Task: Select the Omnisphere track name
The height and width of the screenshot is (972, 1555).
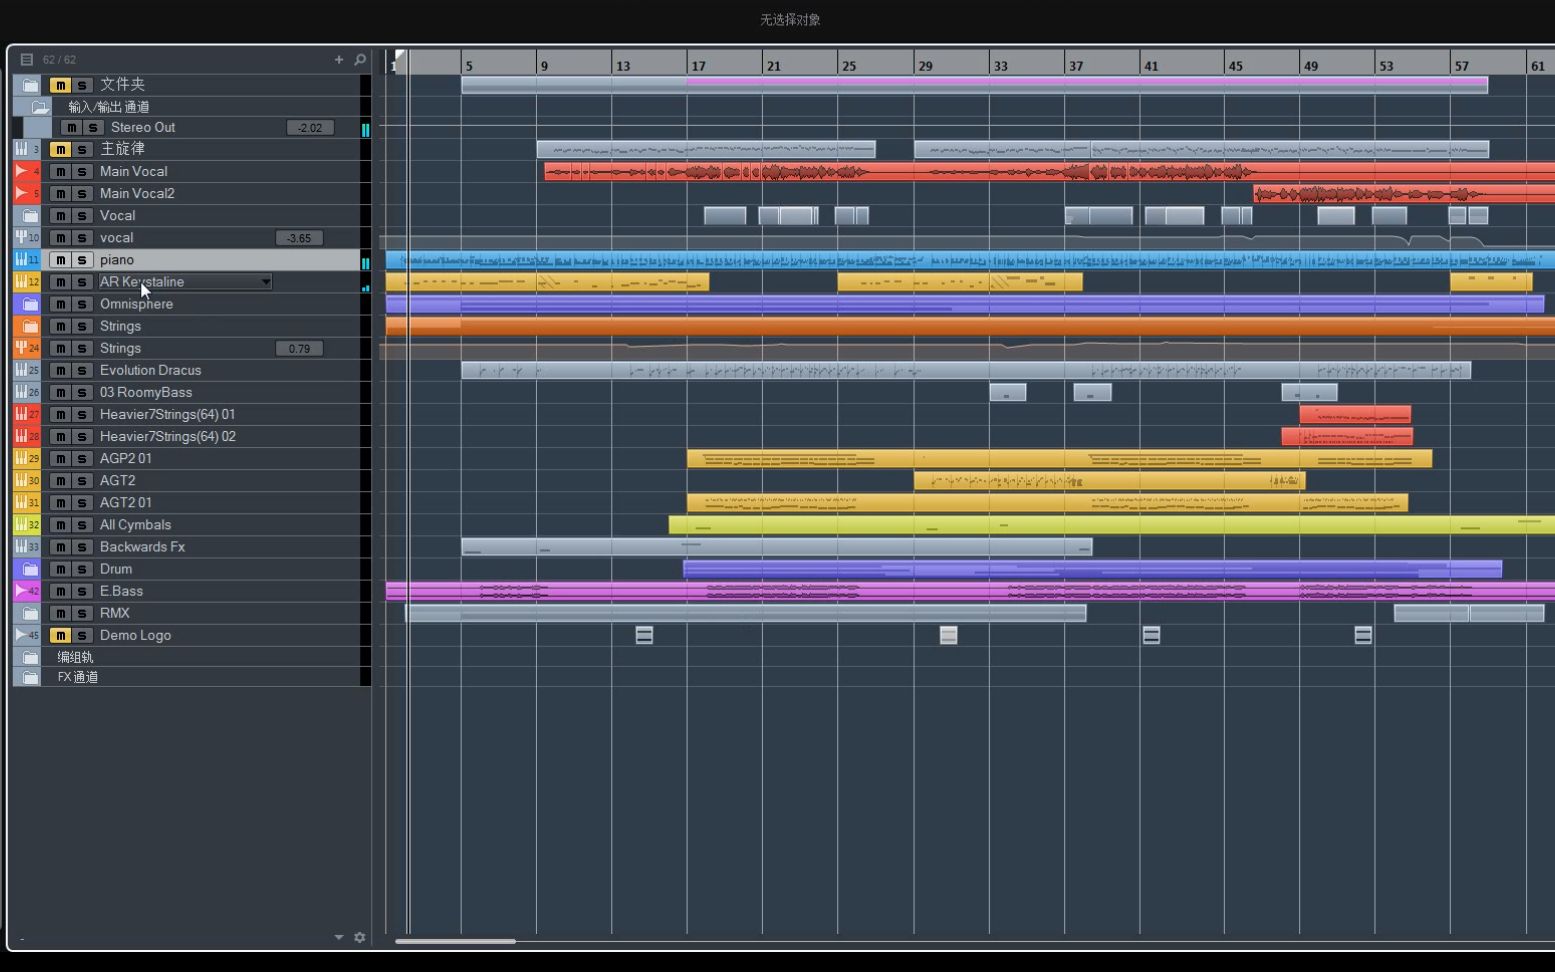Action: point(136,304)
